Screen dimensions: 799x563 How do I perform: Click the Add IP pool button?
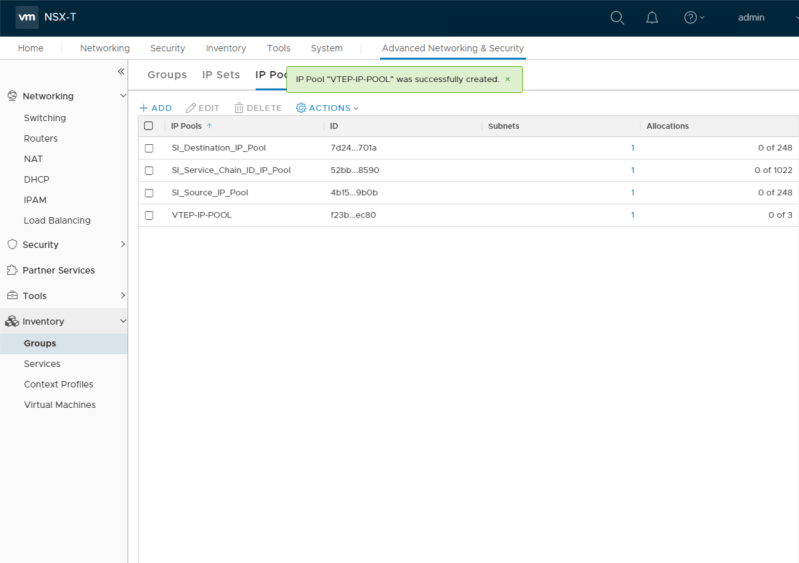(155, 108)
